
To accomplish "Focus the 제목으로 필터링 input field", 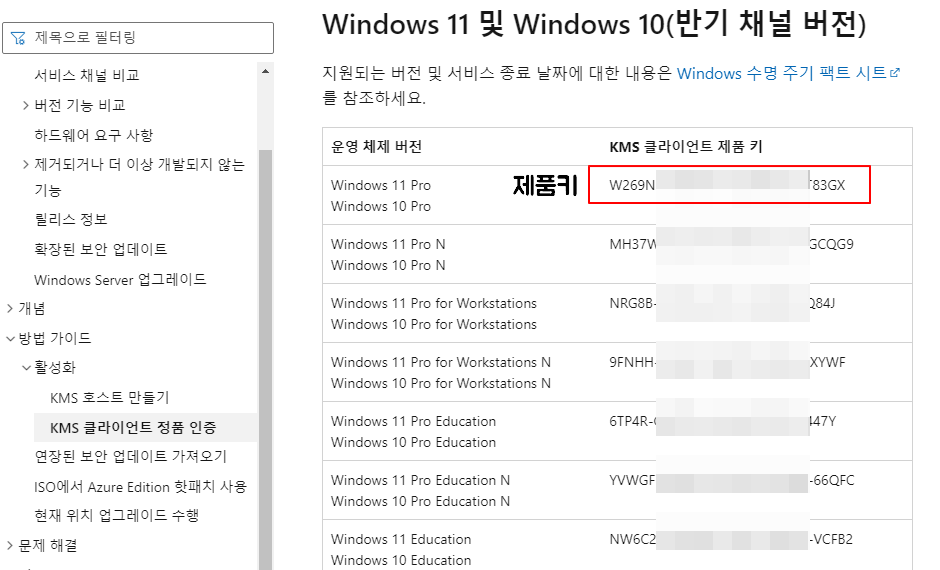I will (138, 38).
